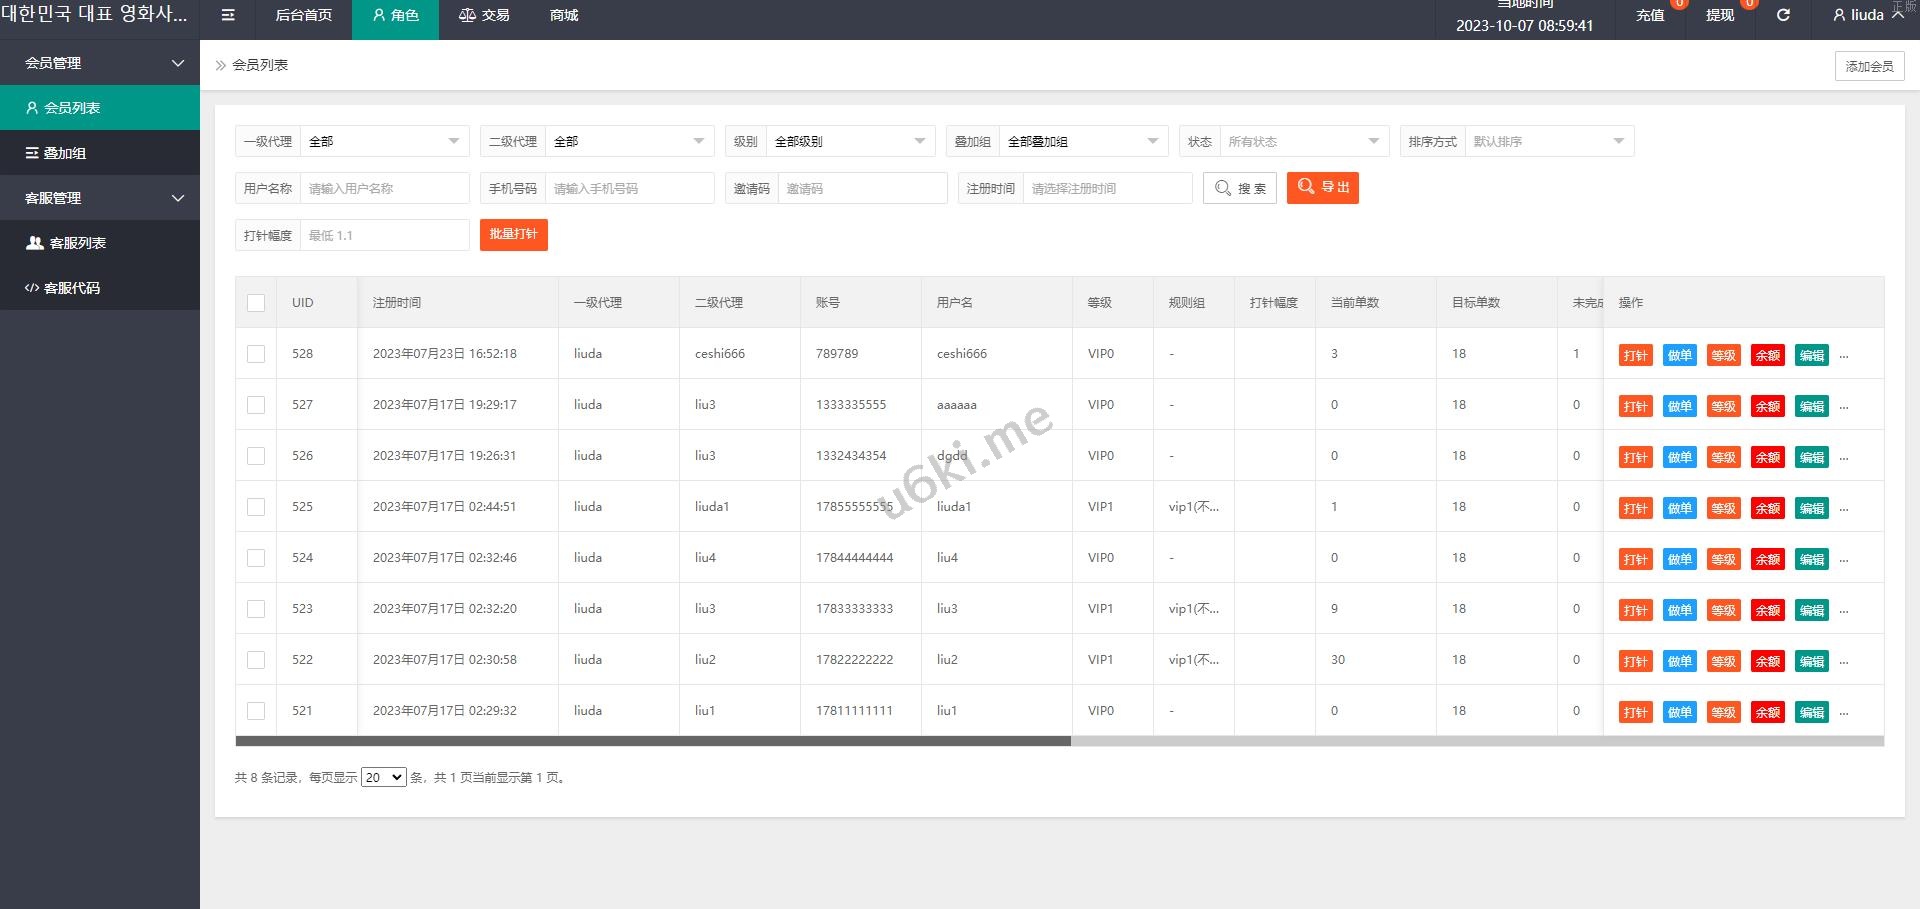Screen dimensions: 1920x909
Task: Go to the 后台首页 tab
Action: pyautogui.click(x=303, y=15)
